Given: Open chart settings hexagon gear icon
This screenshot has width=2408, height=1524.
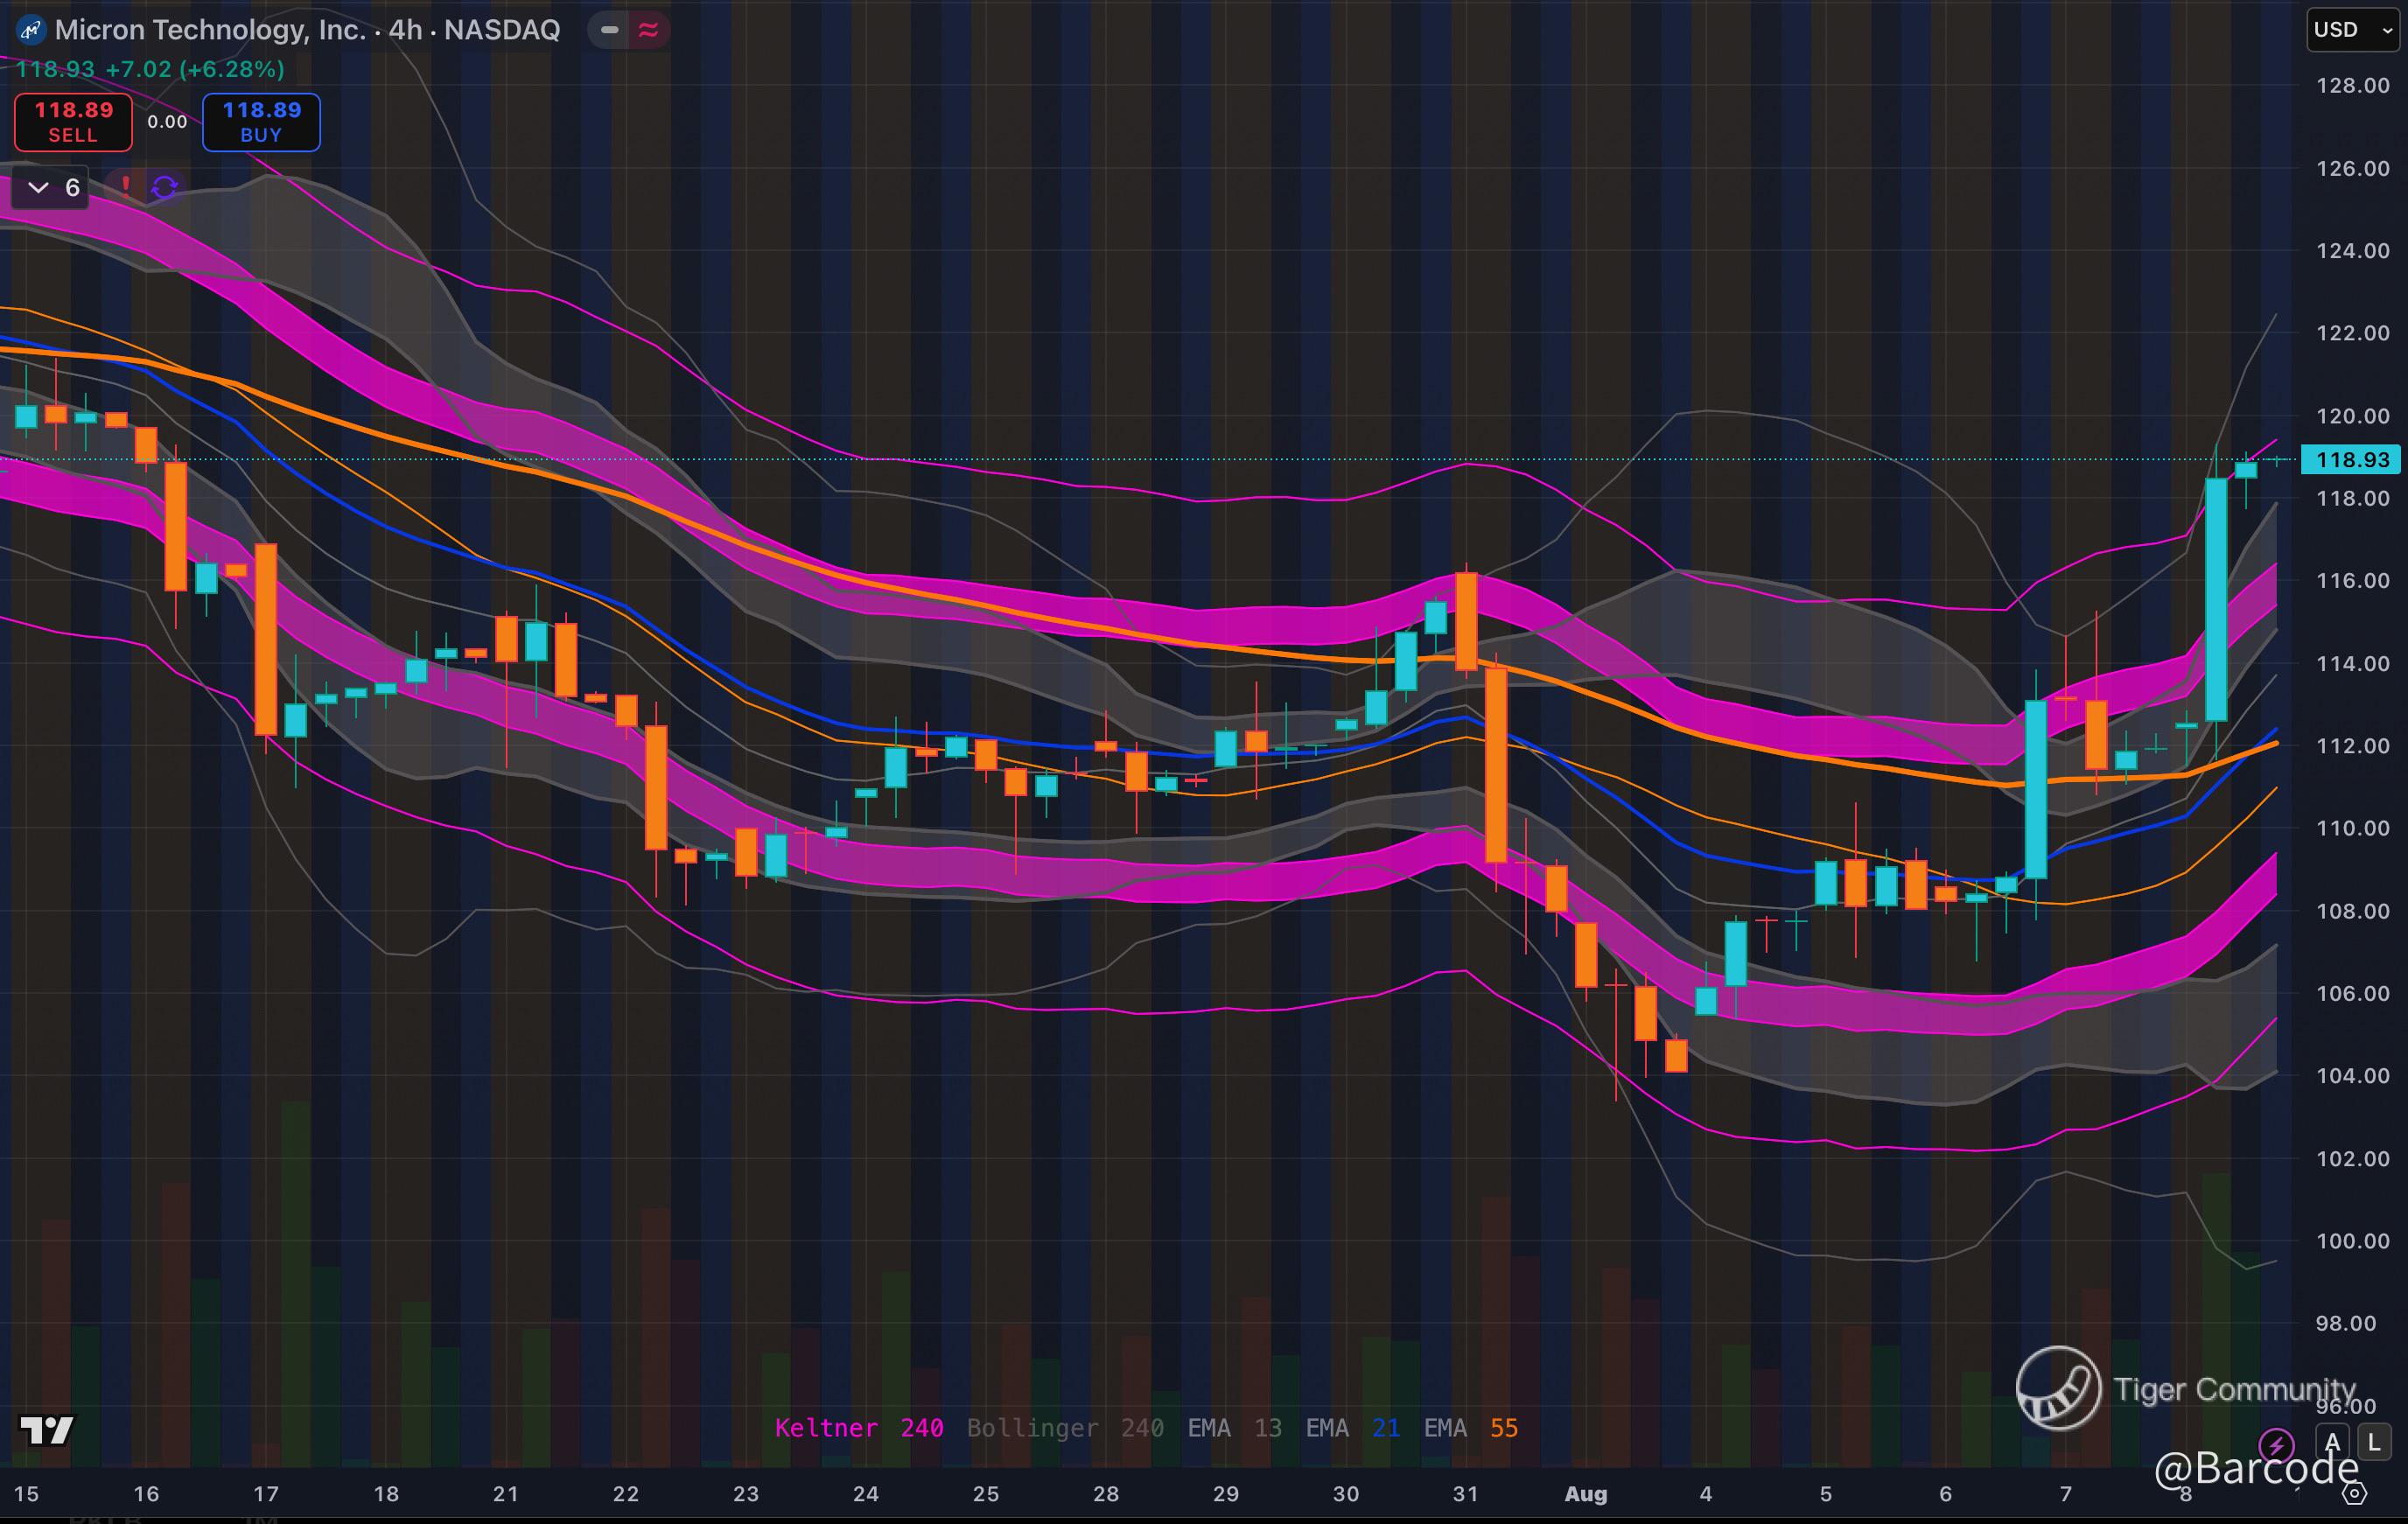Looking at the screenshot, I should [x=2355, y=1494].
